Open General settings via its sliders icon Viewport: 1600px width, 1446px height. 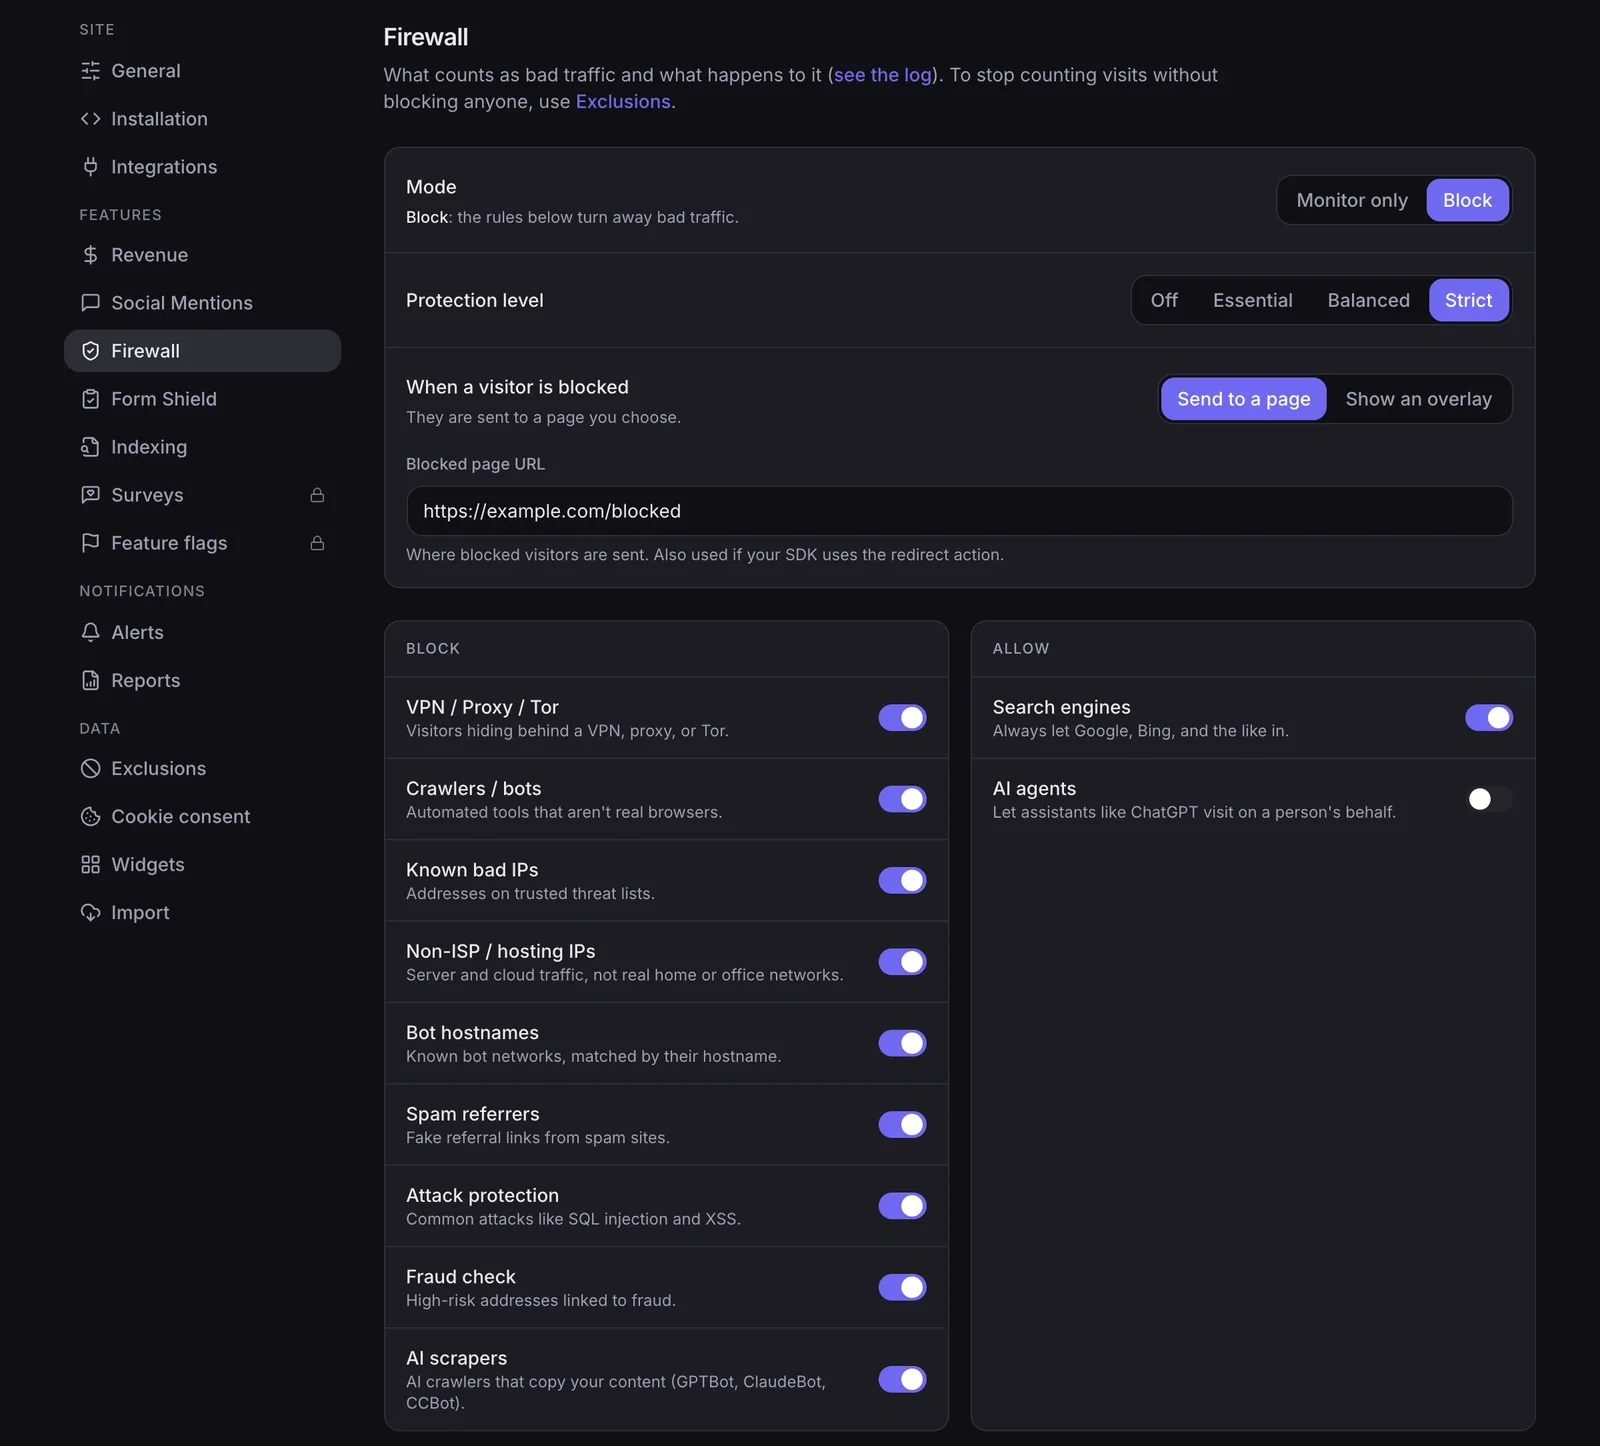[x=90, y=71]
